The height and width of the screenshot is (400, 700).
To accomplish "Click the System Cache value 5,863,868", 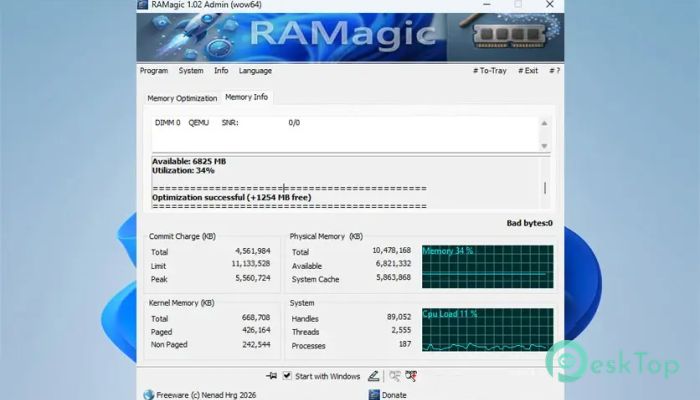I will 393,277.
